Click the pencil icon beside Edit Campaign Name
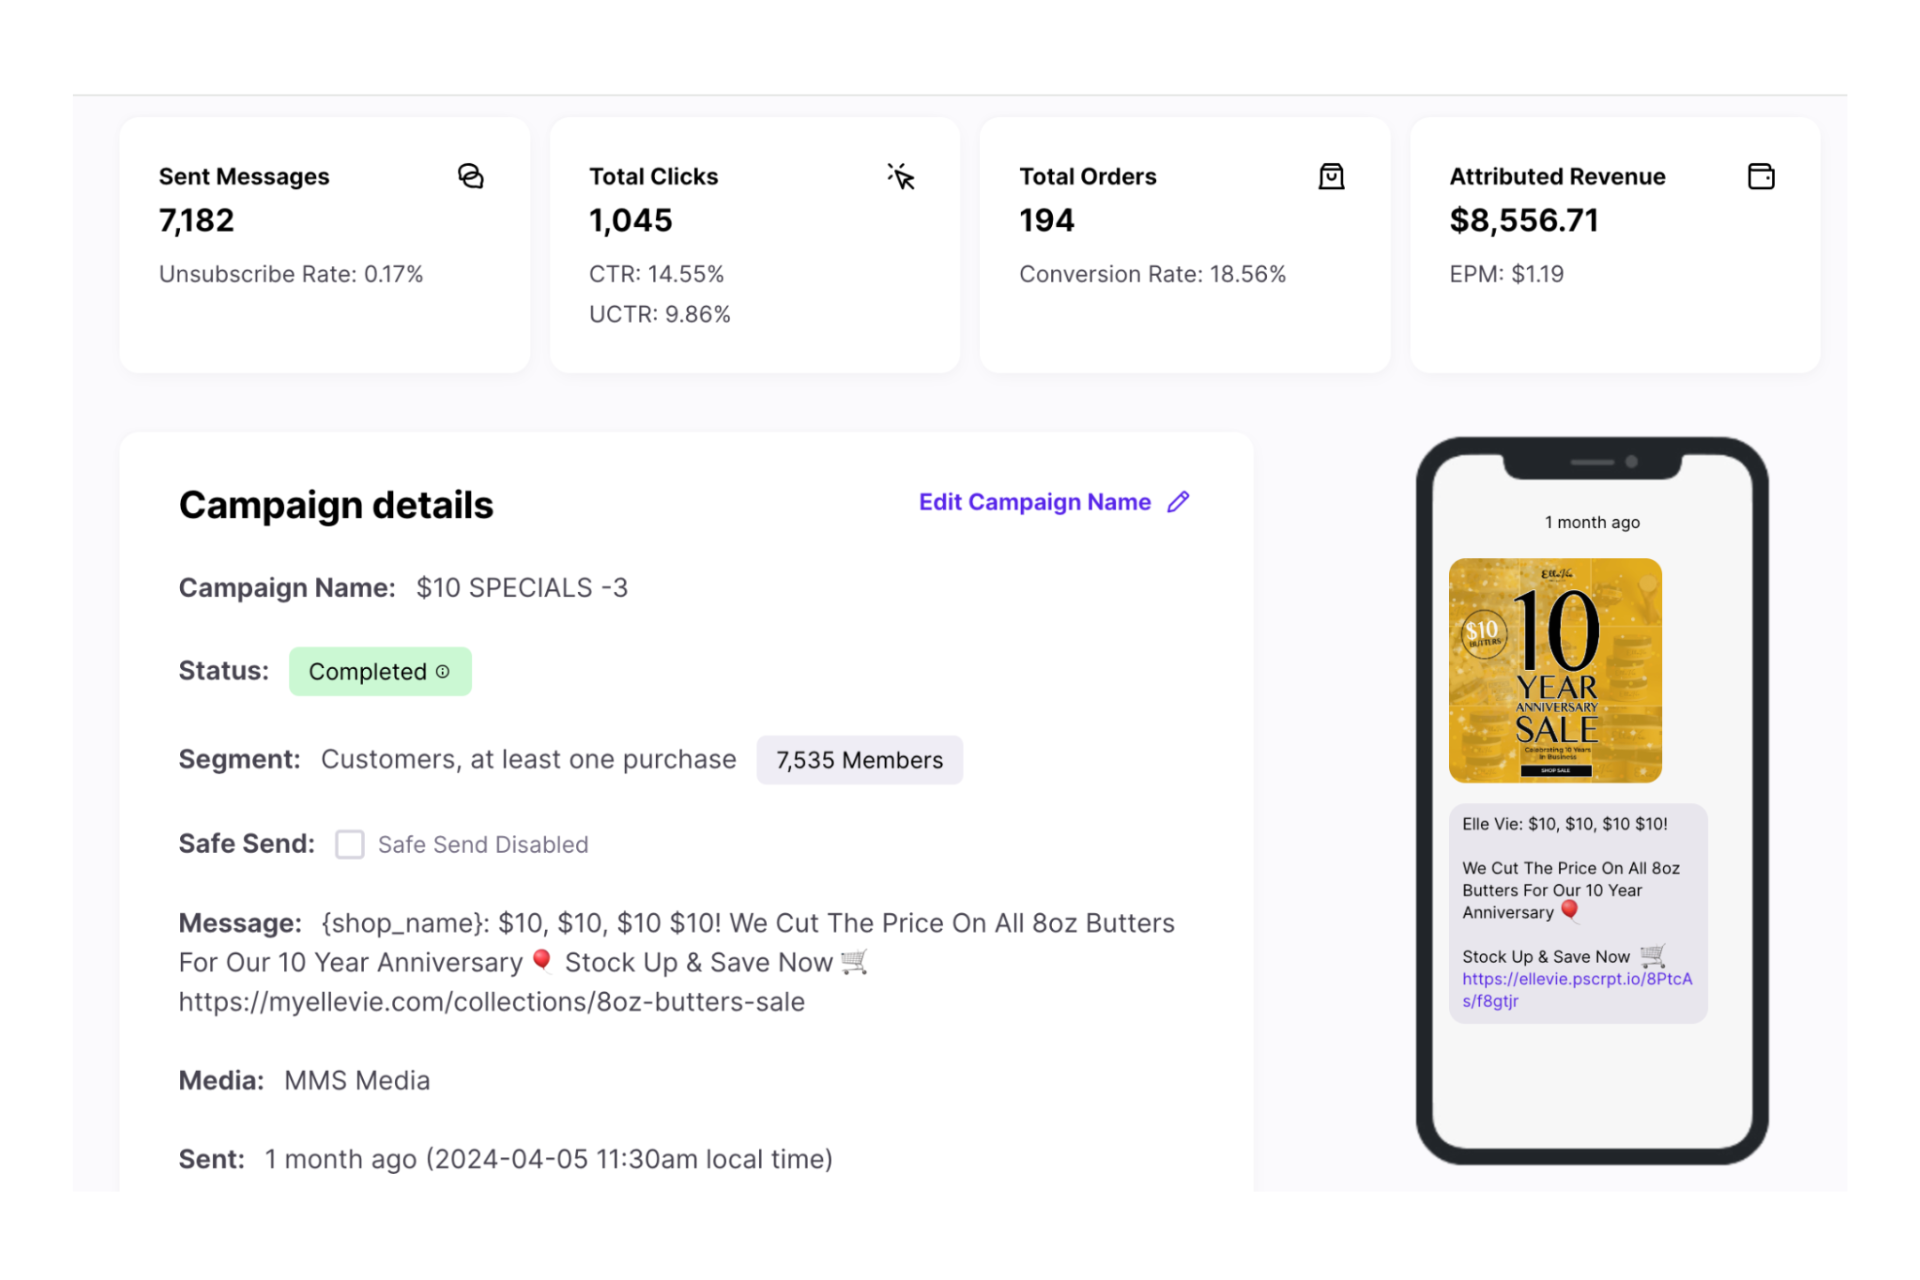 pyautogui.click(x=1179, y=502)
